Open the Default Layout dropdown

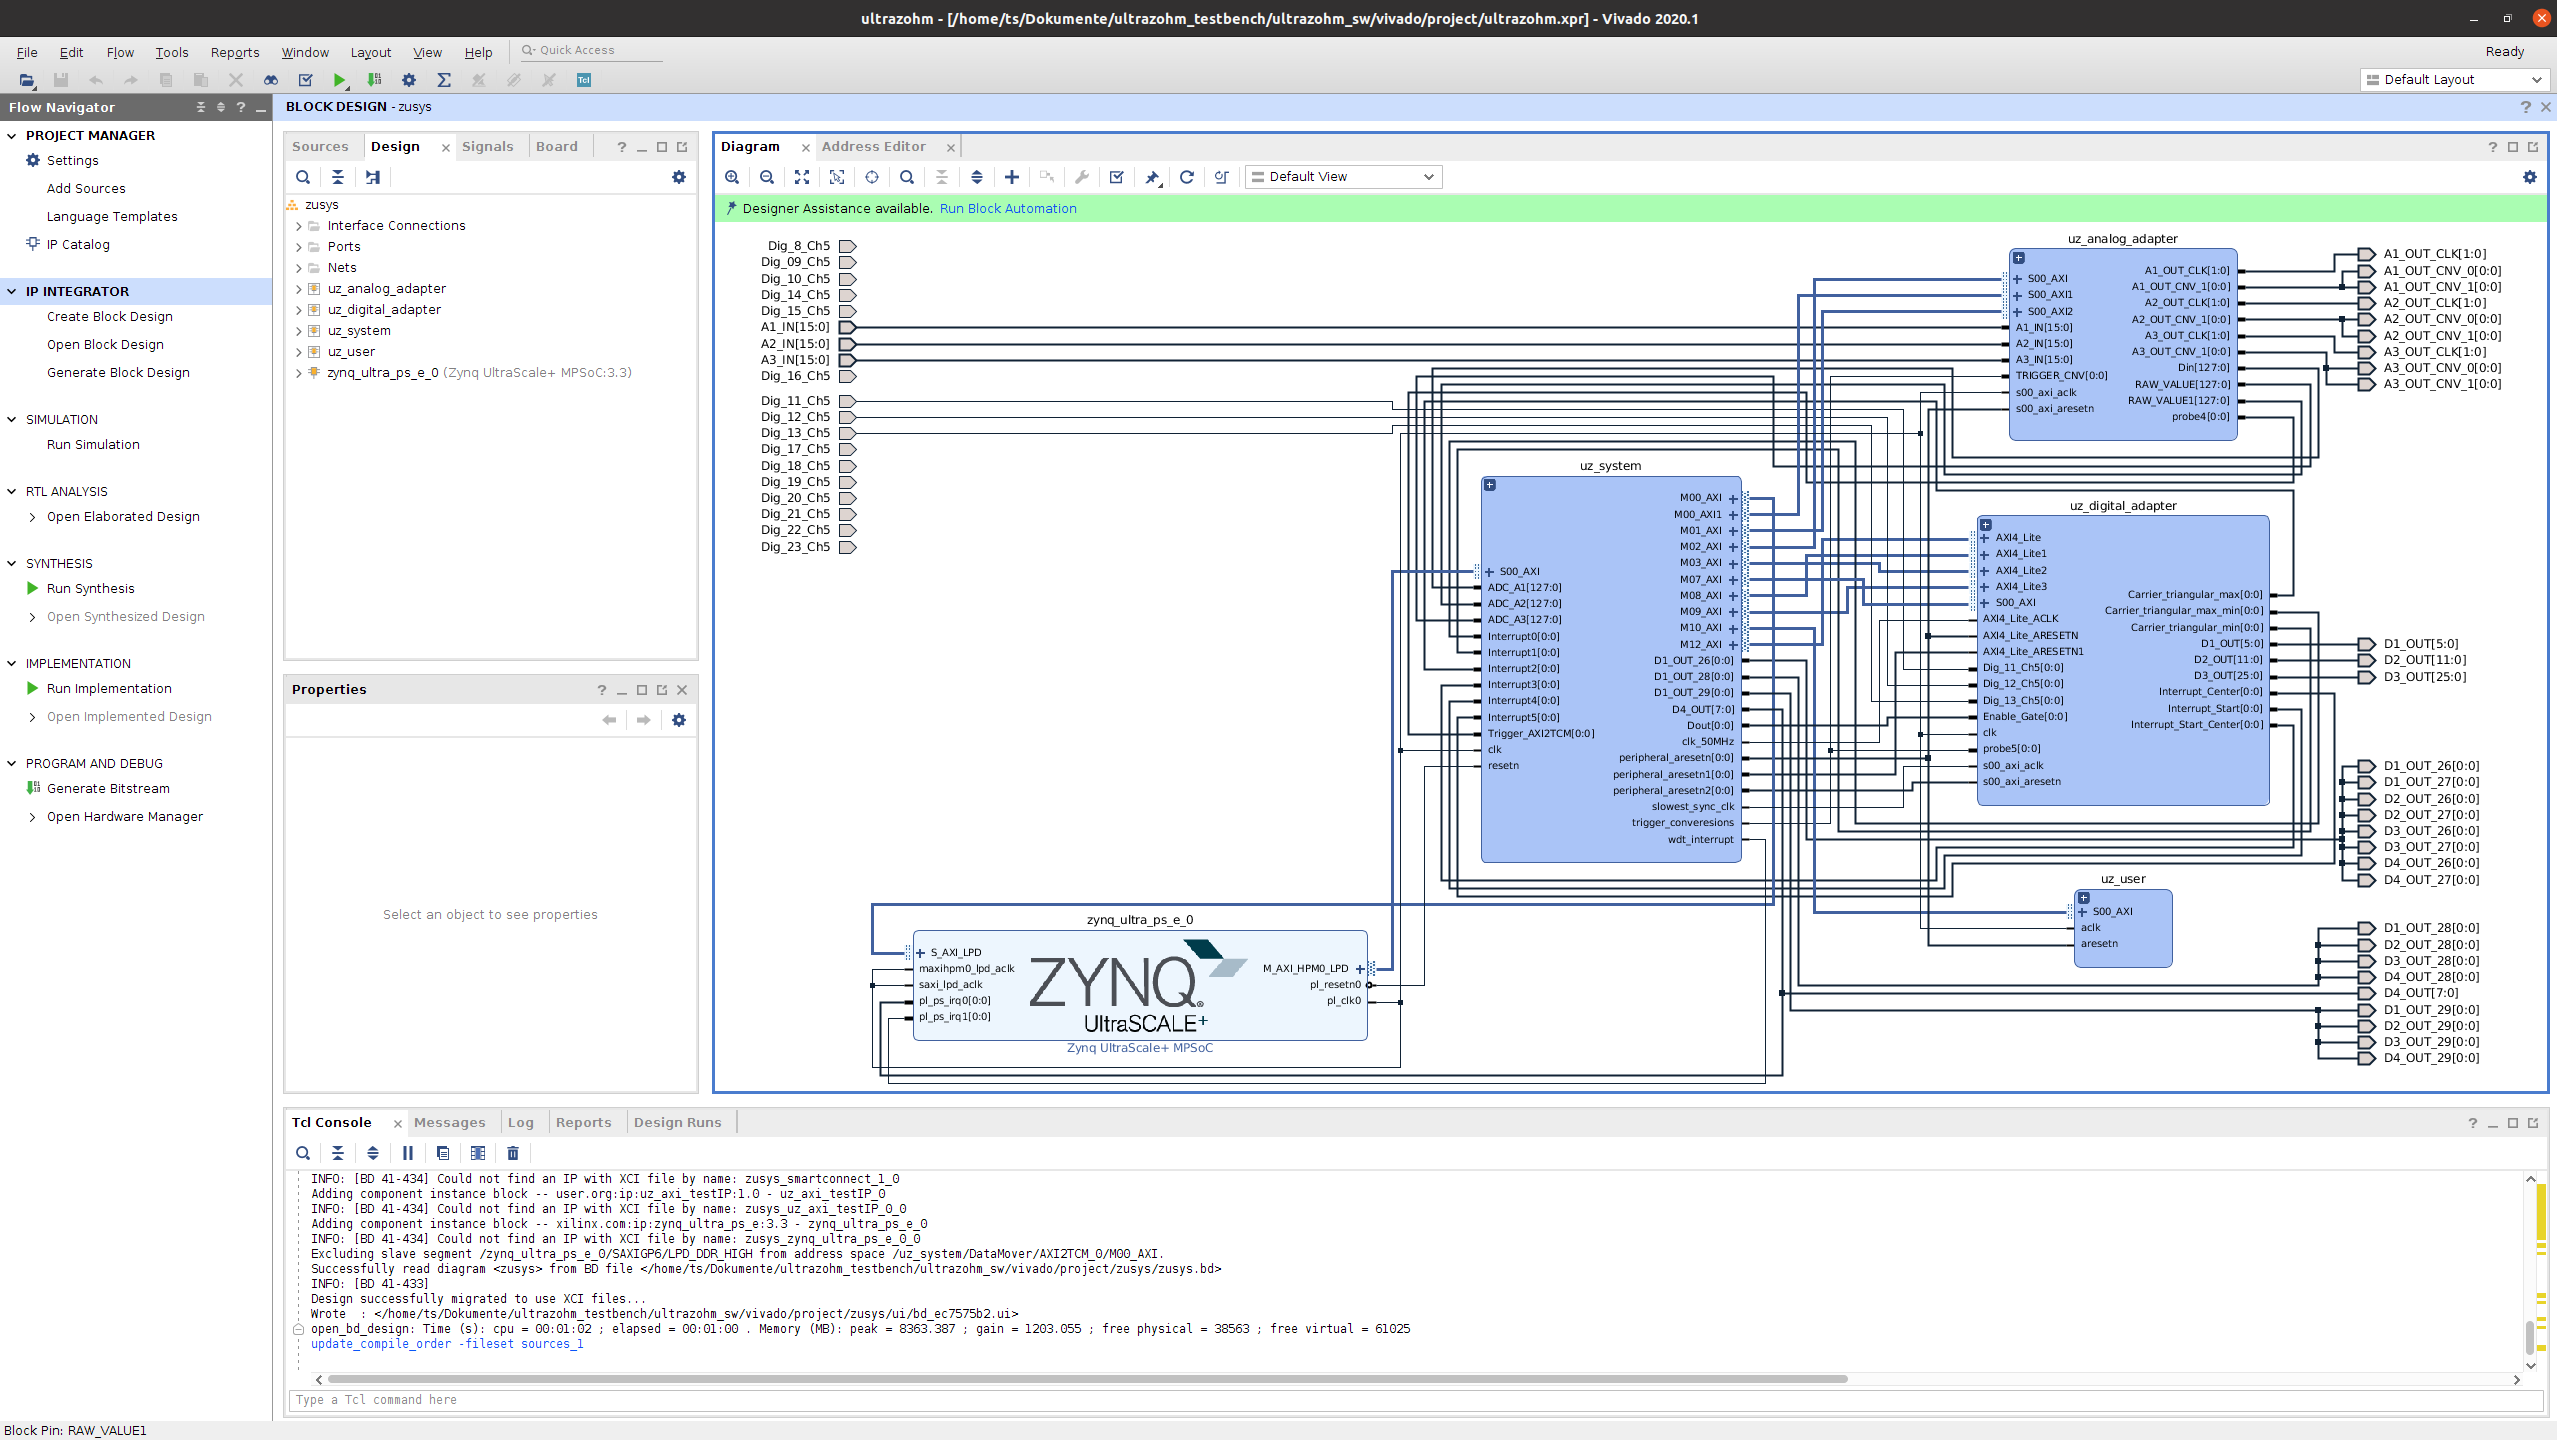coord(2454,80)
